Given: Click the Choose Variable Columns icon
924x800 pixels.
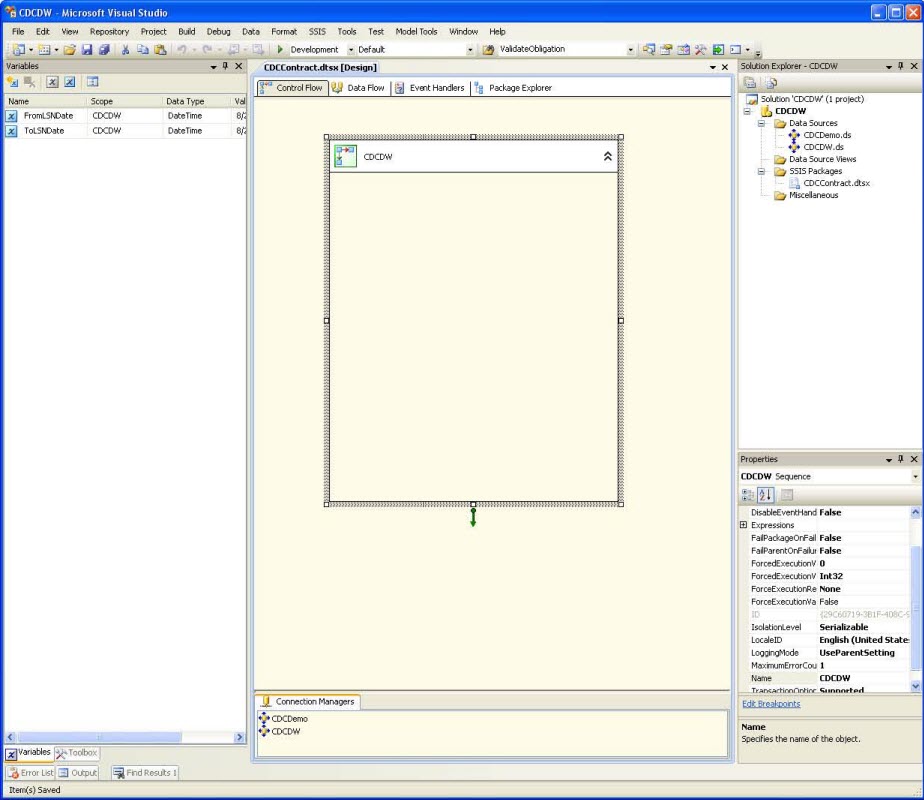Looking at the screenshot, I should pos(92,82).
